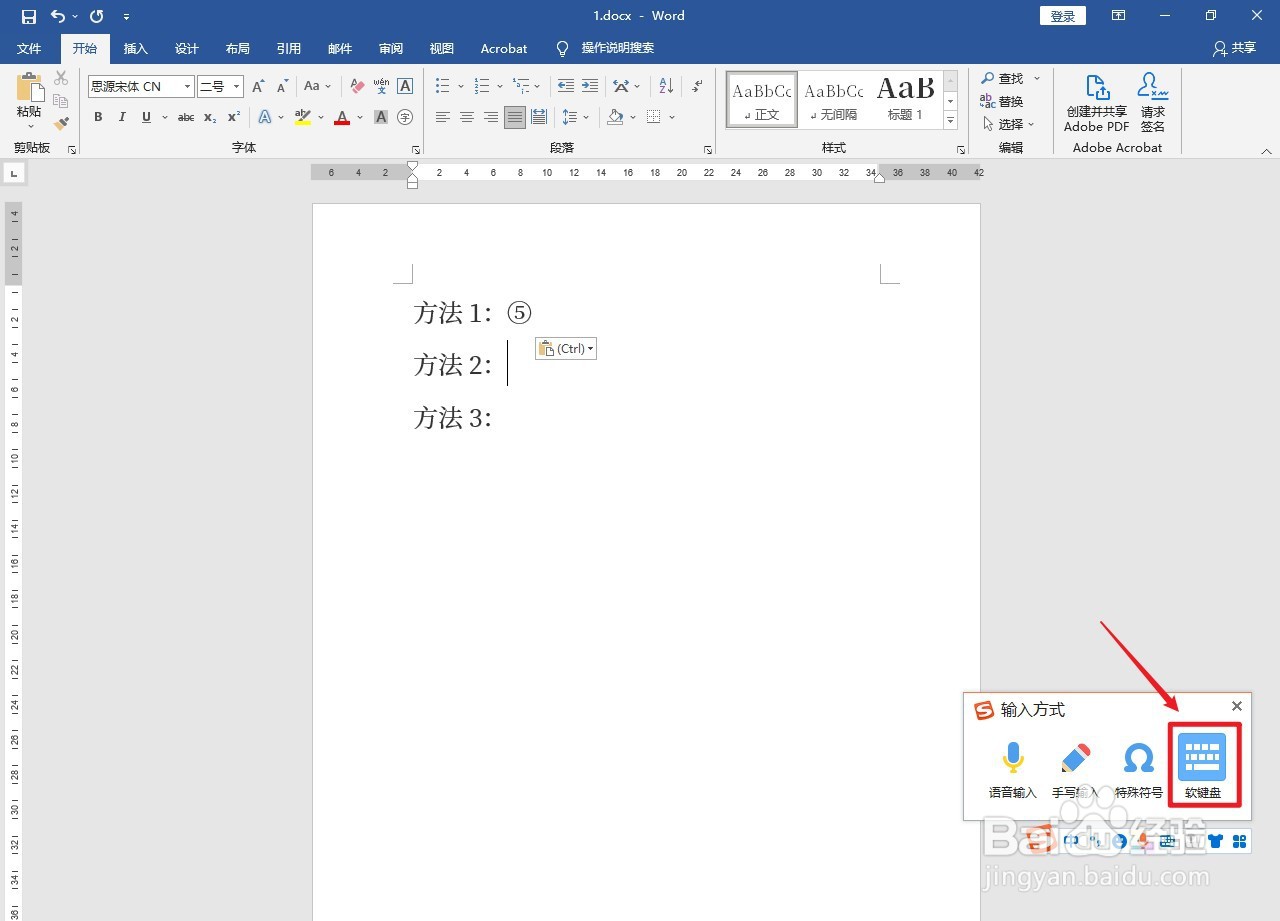
Task: Click the distributed alignment icon
Action: pyautogui.click(x=539, y=117)
